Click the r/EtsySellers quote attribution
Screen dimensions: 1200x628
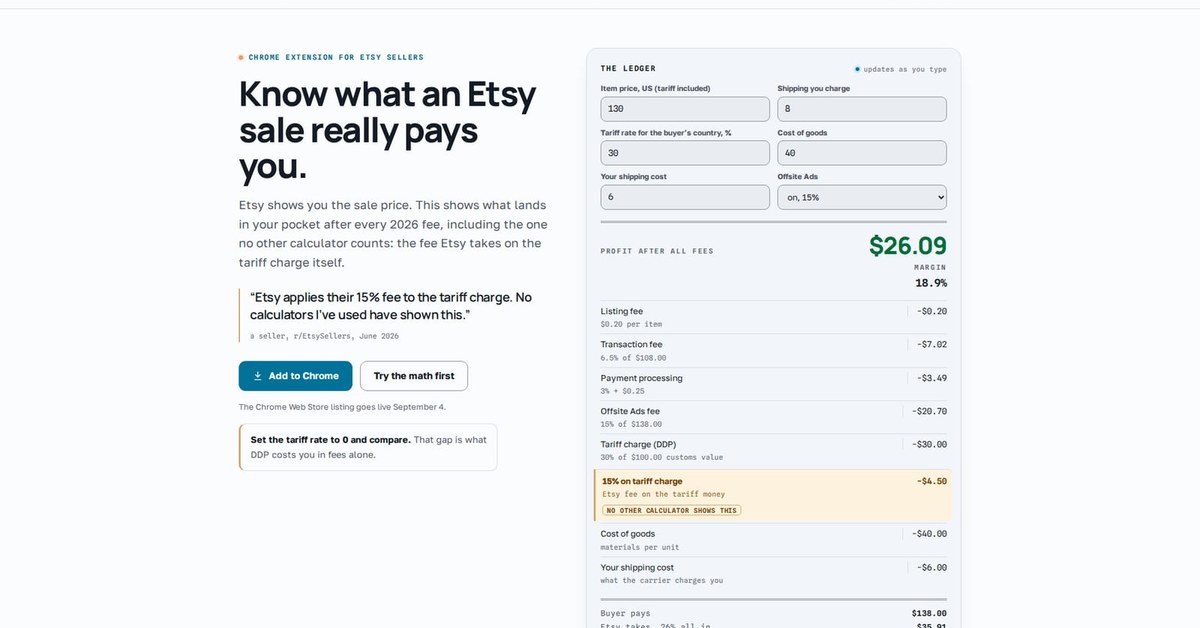[x=324, y=336]
